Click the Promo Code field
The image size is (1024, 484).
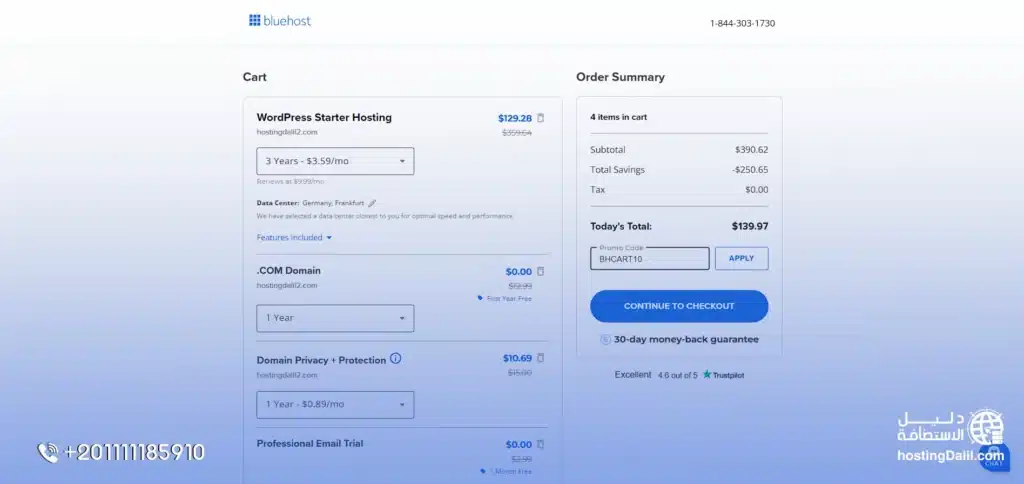click(649, 258)
